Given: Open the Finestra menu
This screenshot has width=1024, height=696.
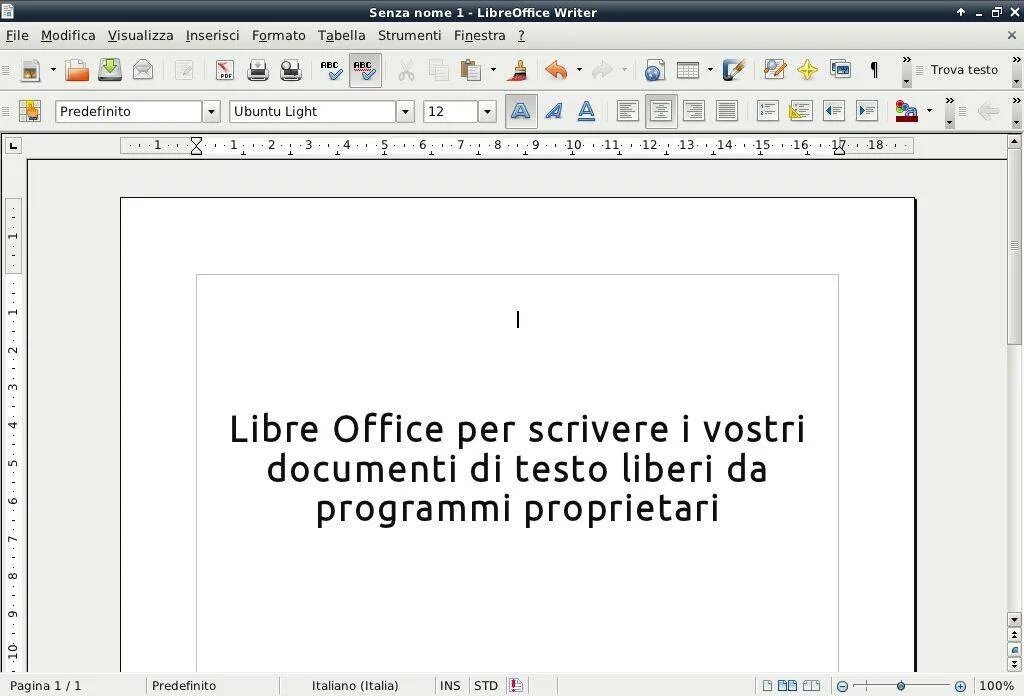Looking at the screenshot, I should coord(479,36).
